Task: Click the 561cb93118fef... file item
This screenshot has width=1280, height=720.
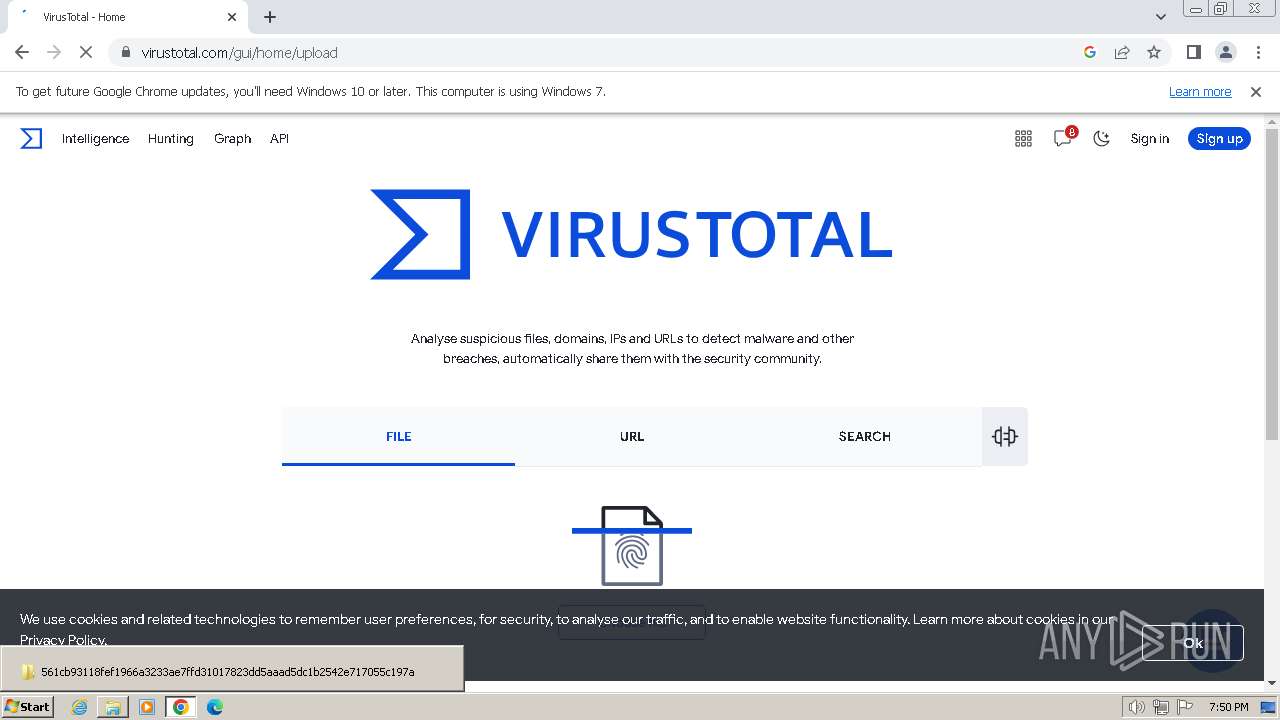Action: click(232, 672)
